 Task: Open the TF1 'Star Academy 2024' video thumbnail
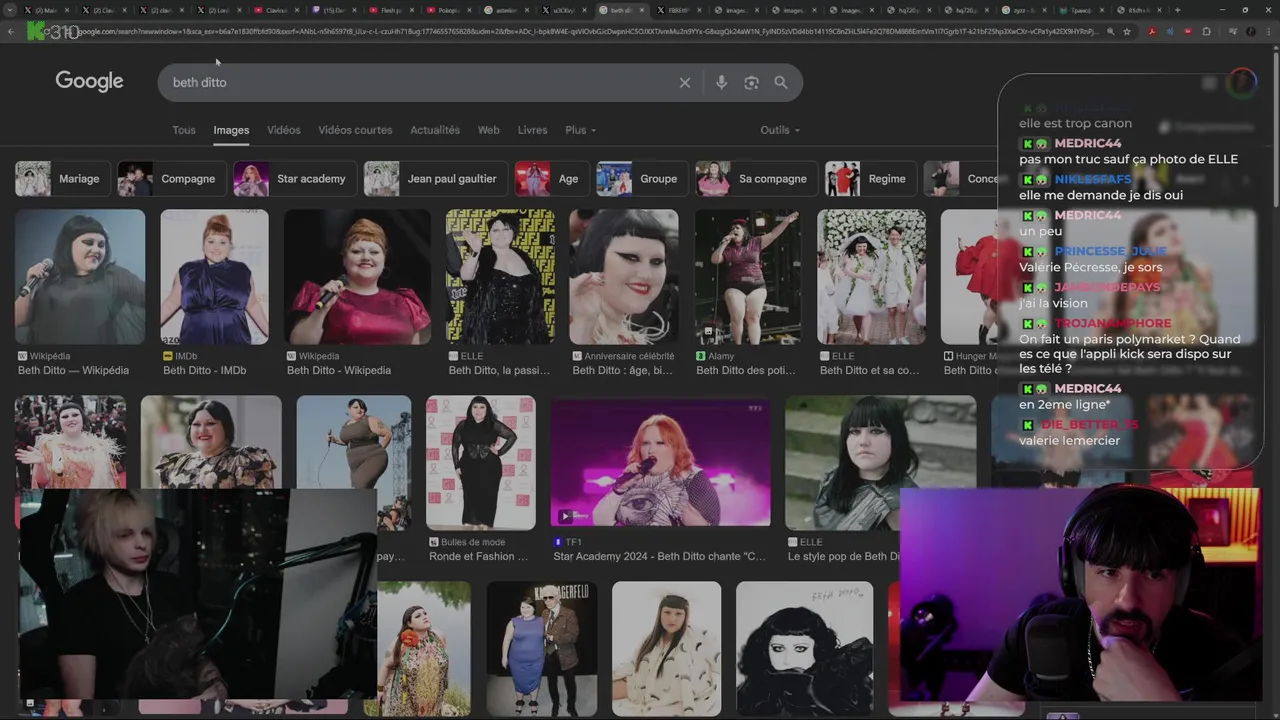[660, 461]
